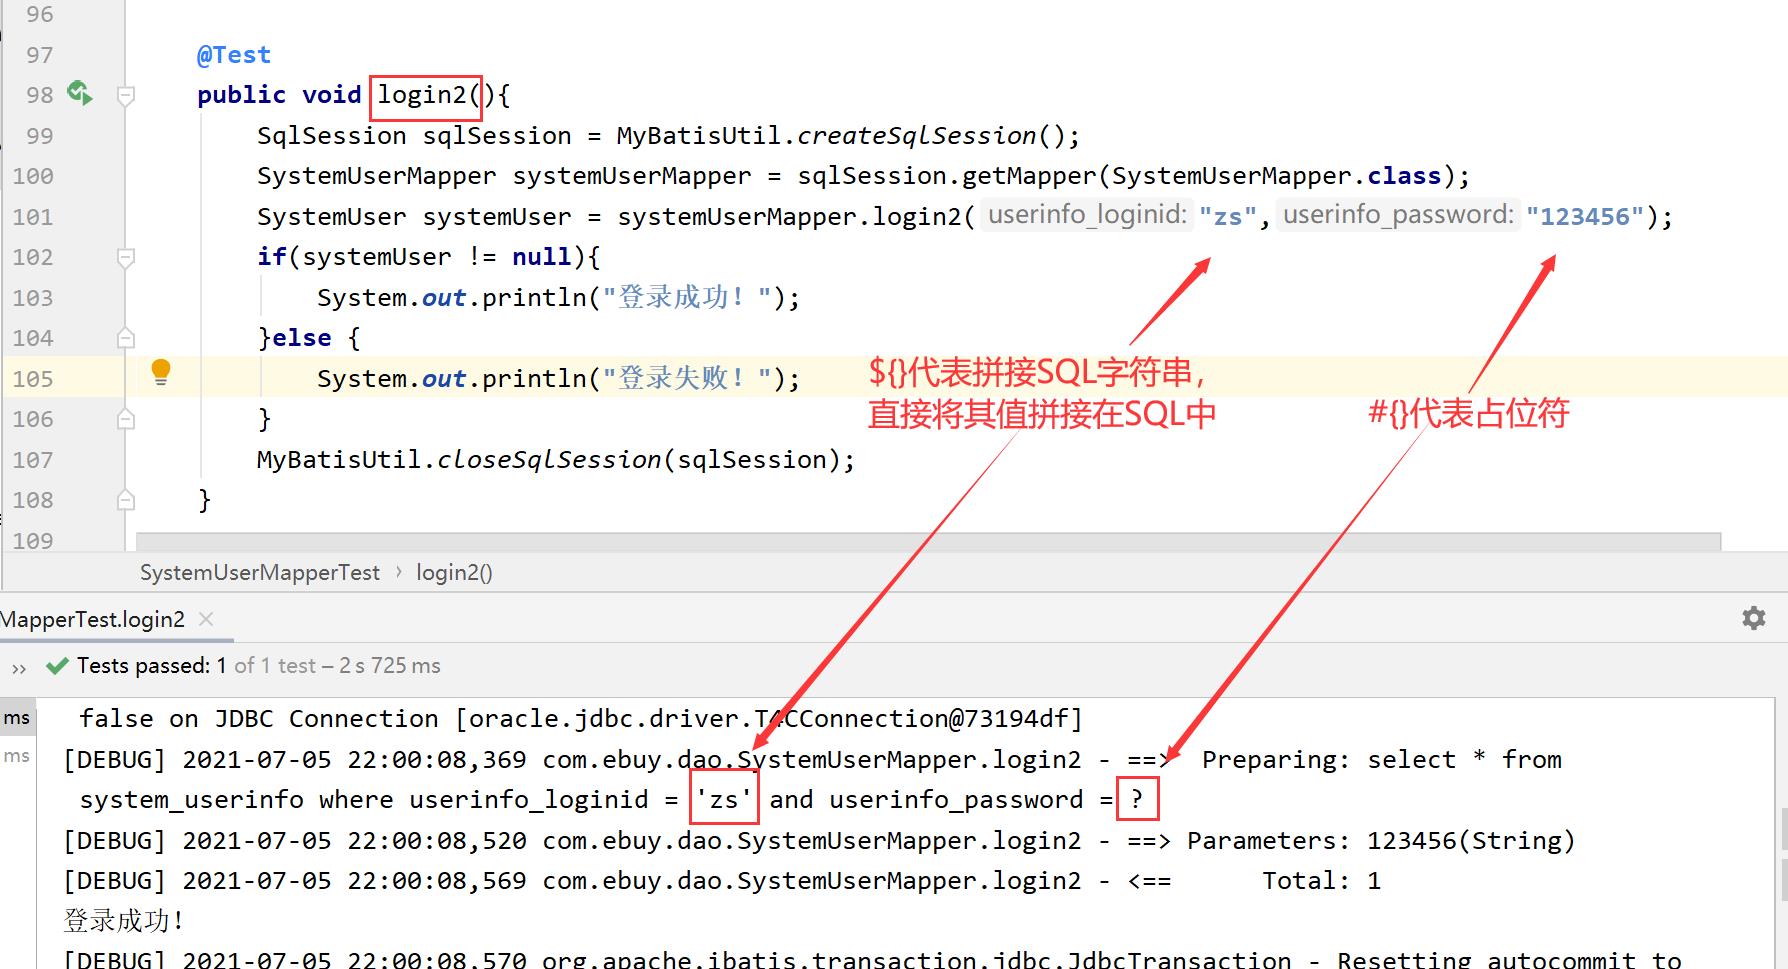This screenshot has width=1788, height=969.
Task: Click line number 101 in the gutter
Action: (x=33, y=217)
